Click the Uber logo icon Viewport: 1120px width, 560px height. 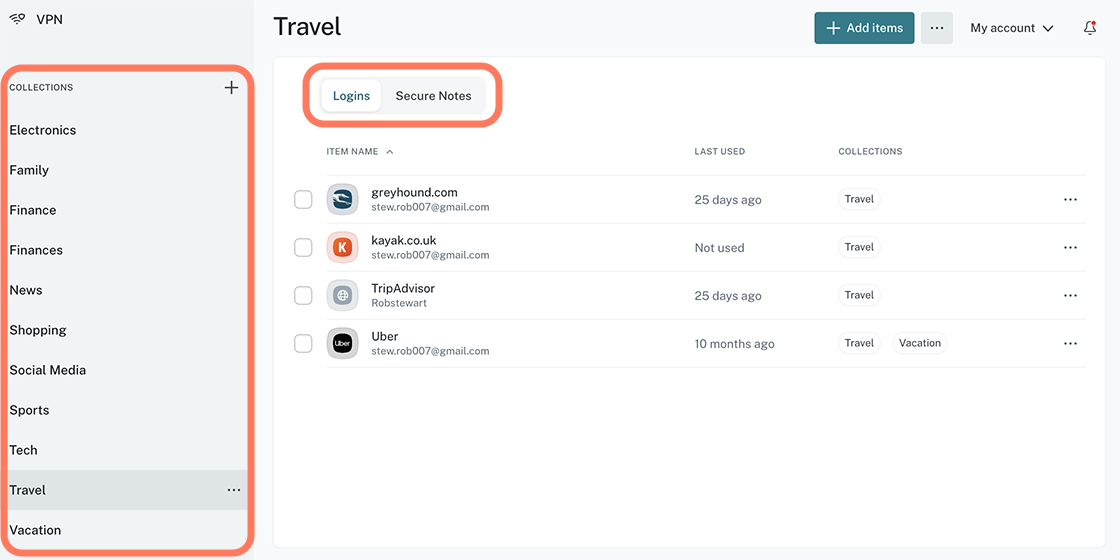coord(342,344)
